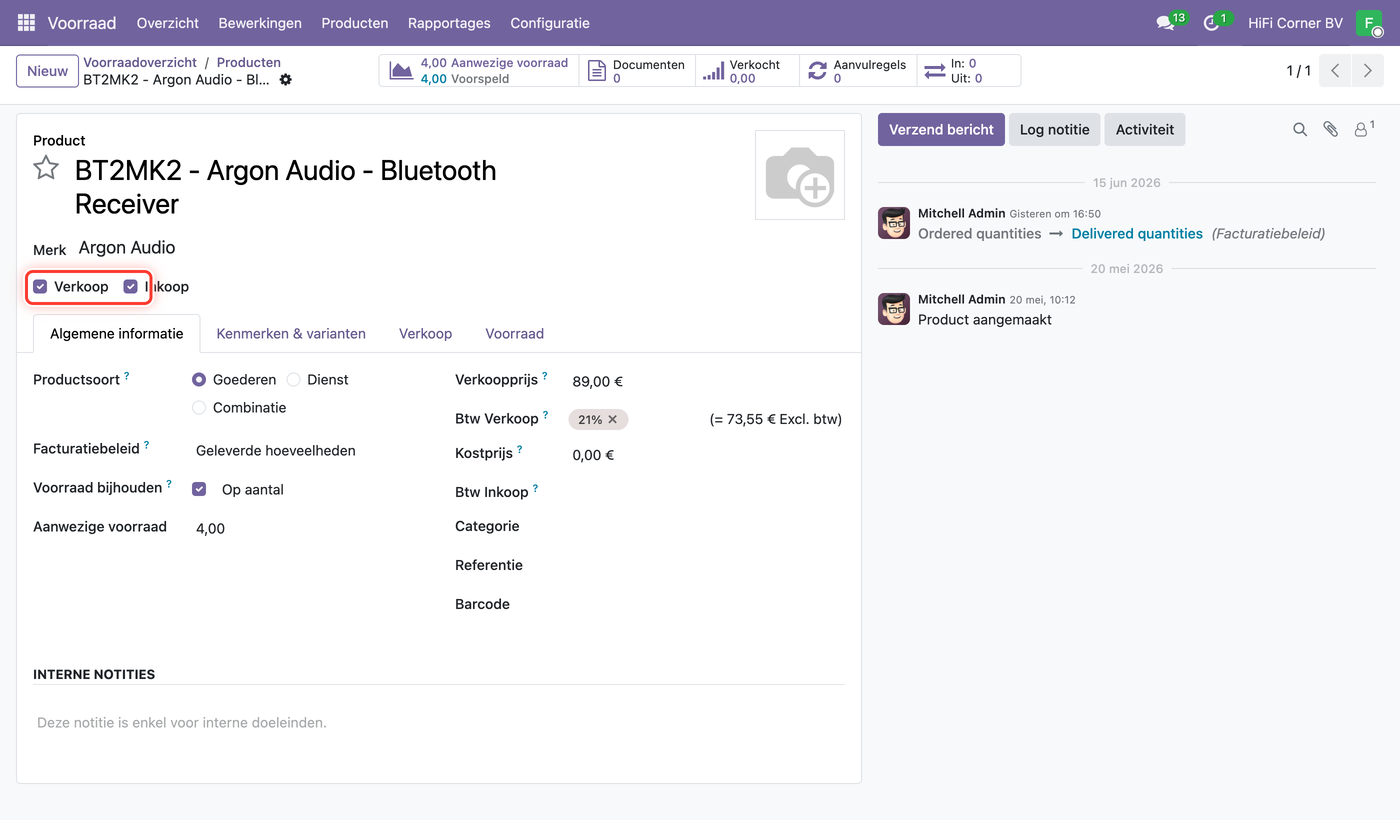1400x820 pixels.
Task: Open the Btw Inkoop help question mark
Action: click(535, 488)
